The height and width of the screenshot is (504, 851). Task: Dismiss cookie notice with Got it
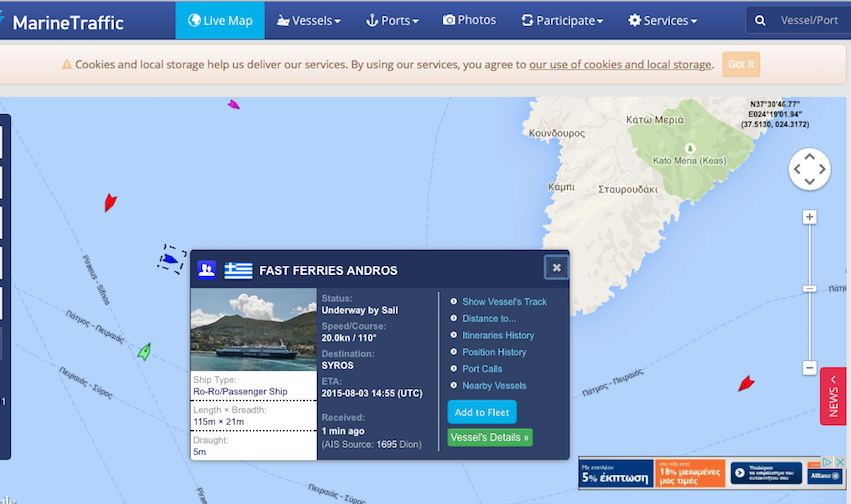(x=741, y=64)
